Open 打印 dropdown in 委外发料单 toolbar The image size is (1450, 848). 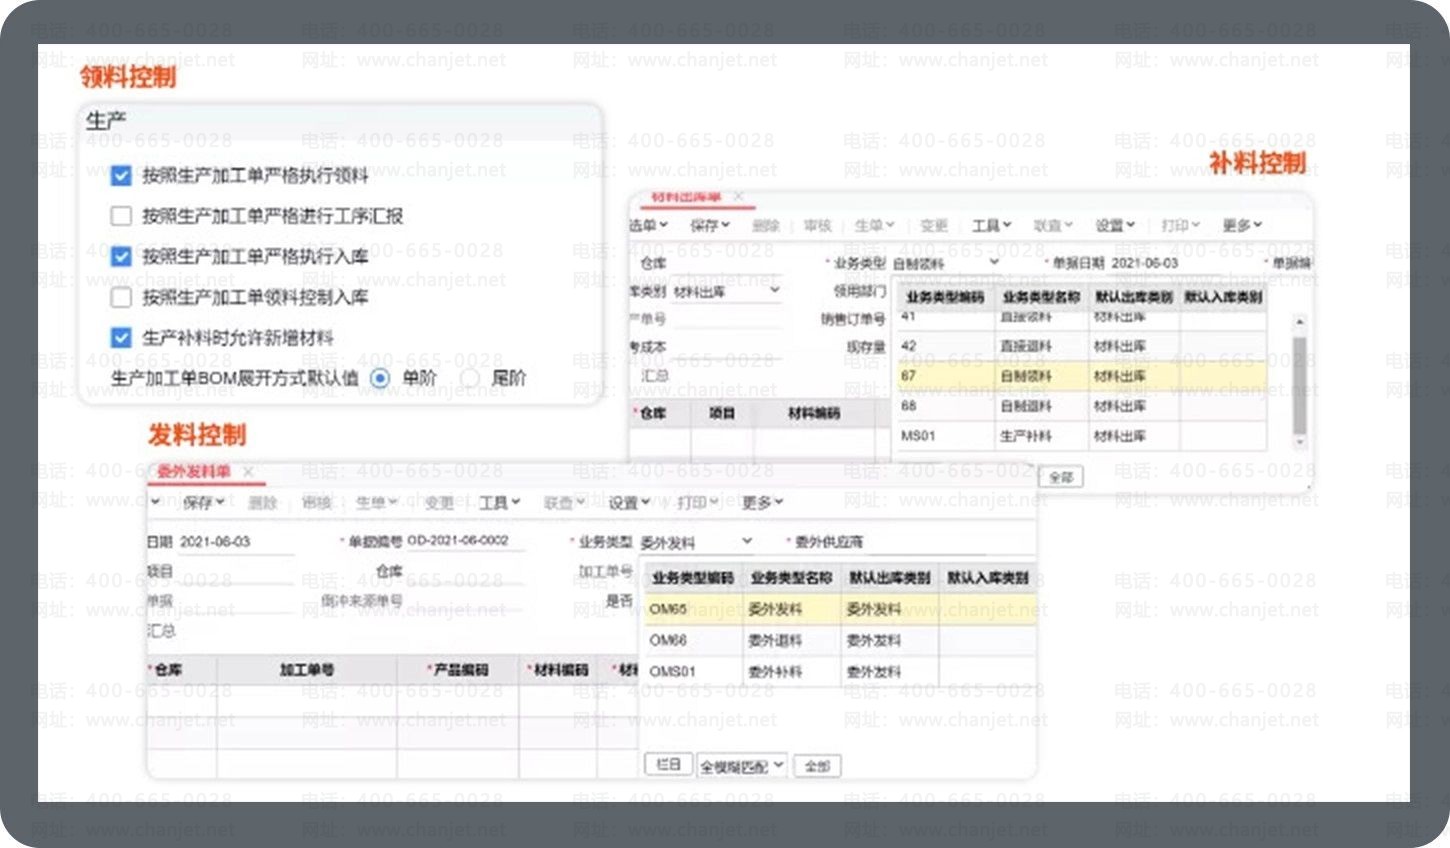click(x=698, y=503)
